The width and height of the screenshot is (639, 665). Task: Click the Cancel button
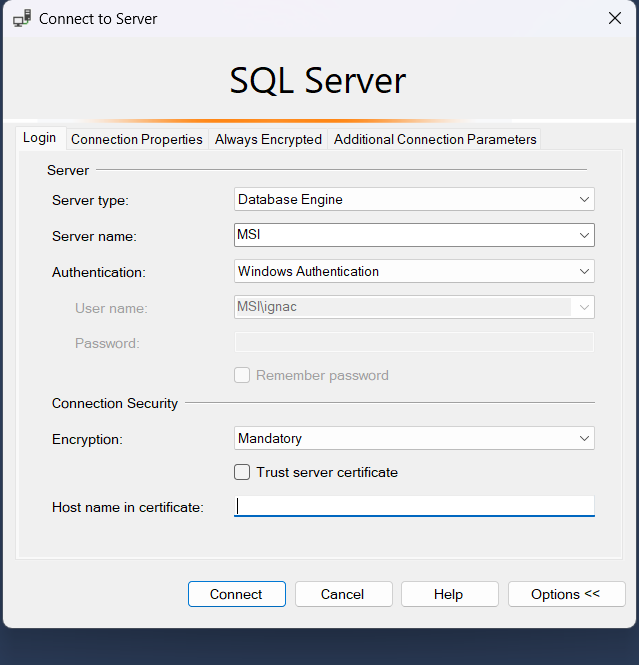(x=342, y=594)
